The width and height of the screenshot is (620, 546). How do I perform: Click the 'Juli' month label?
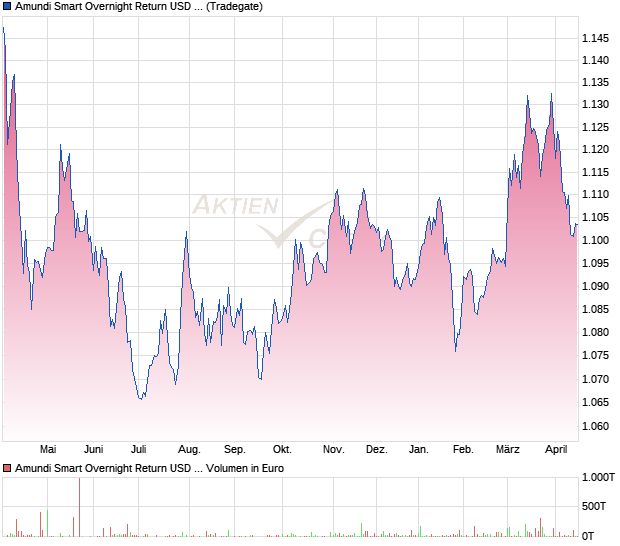pyautogui.click(x=138, y=450)
